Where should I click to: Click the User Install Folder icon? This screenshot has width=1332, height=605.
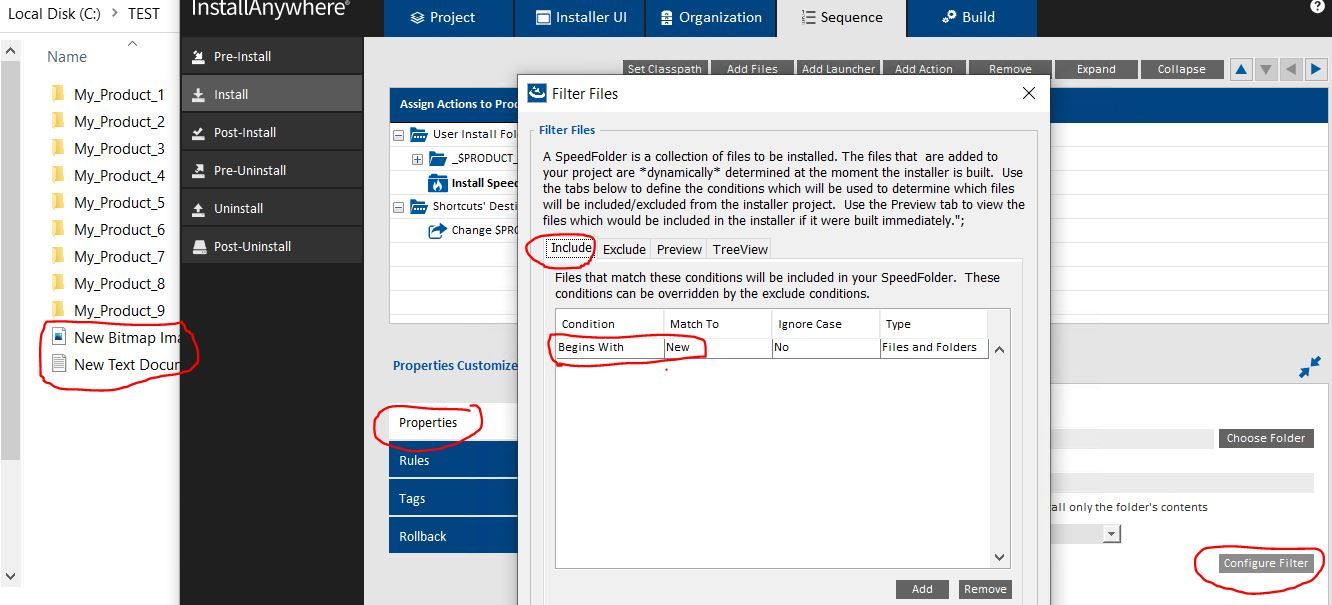click(x=418, y=135)
